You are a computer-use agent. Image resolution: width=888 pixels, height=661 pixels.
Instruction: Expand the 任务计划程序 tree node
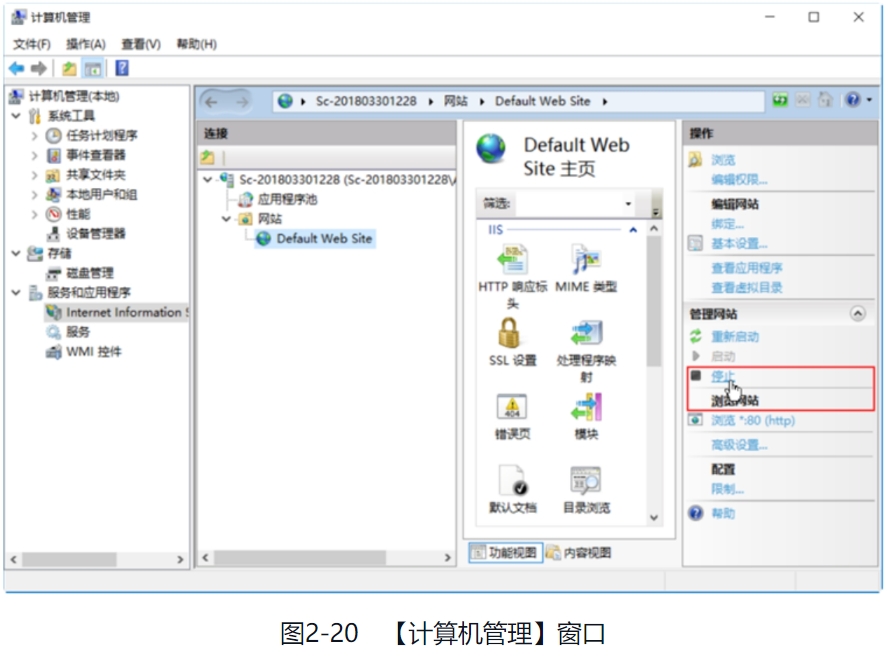35,135
